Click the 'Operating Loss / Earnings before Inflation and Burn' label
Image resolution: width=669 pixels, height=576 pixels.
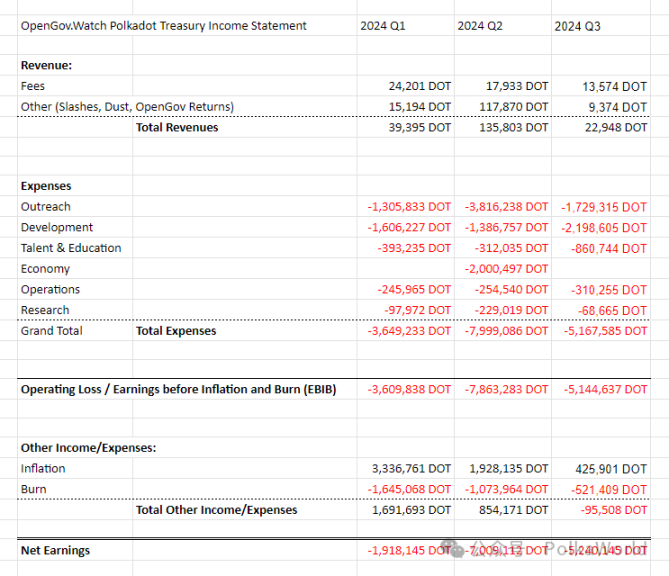[178, 389]
